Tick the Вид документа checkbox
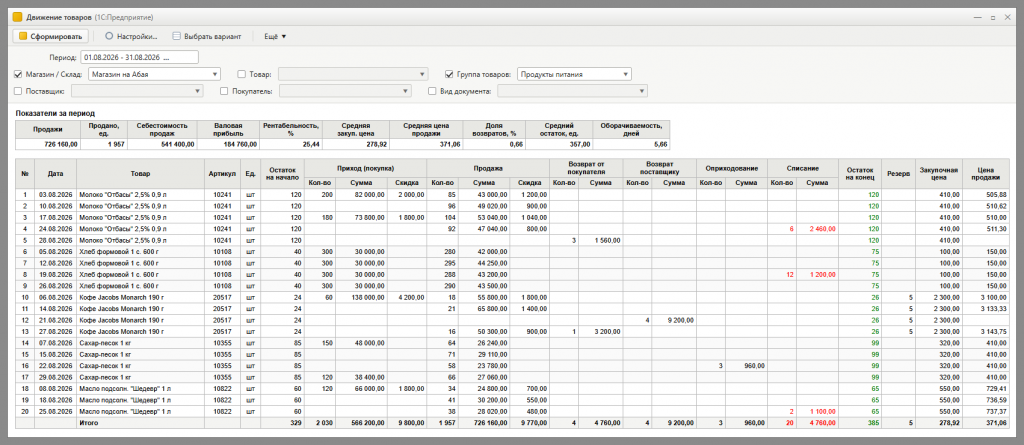This screenshot has height=445, width=1024. pos(432,91)
